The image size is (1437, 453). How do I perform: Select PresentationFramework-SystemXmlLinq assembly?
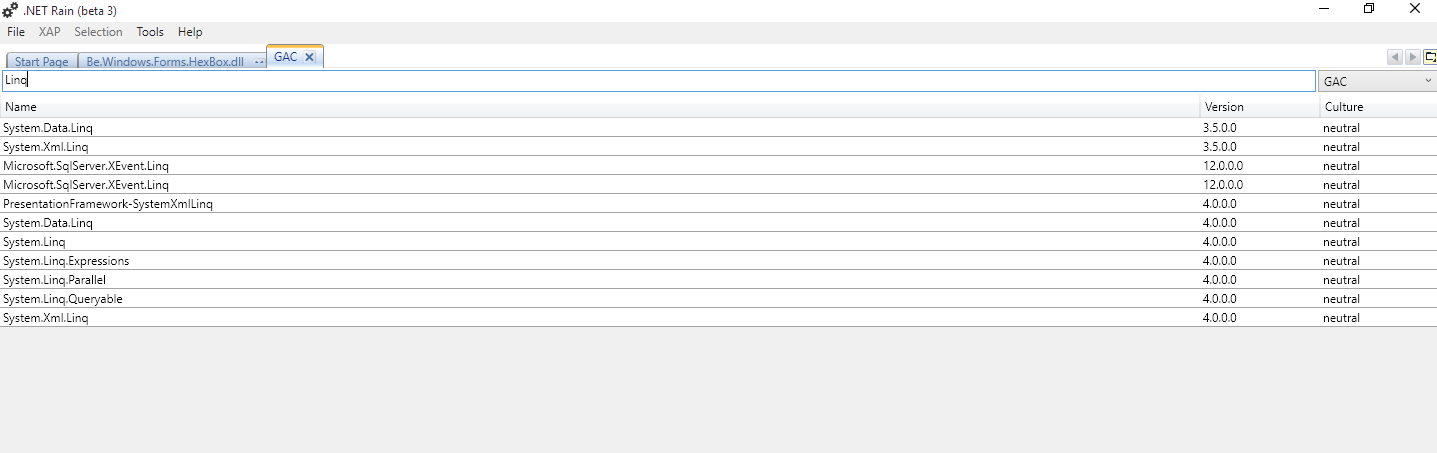[x=718, y=204]
